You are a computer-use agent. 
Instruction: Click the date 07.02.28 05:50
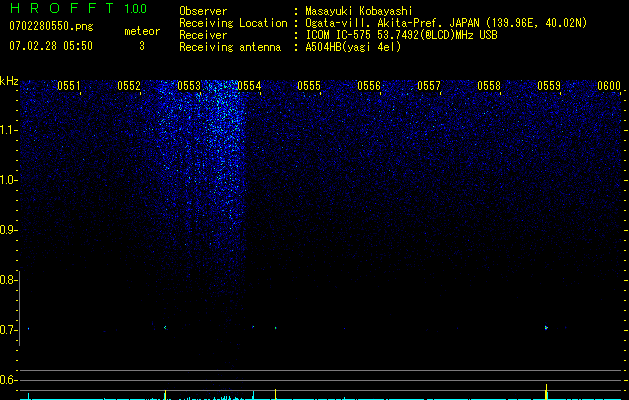click(x=51, y=46)
